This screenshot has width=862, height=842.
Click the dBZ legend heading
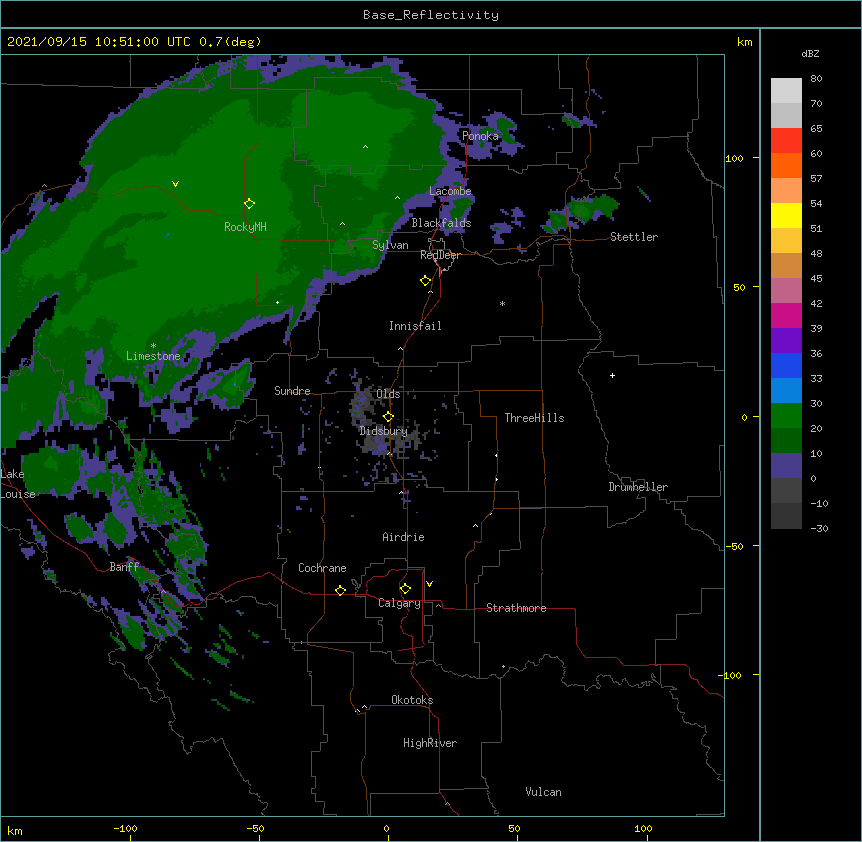point(810,54)
